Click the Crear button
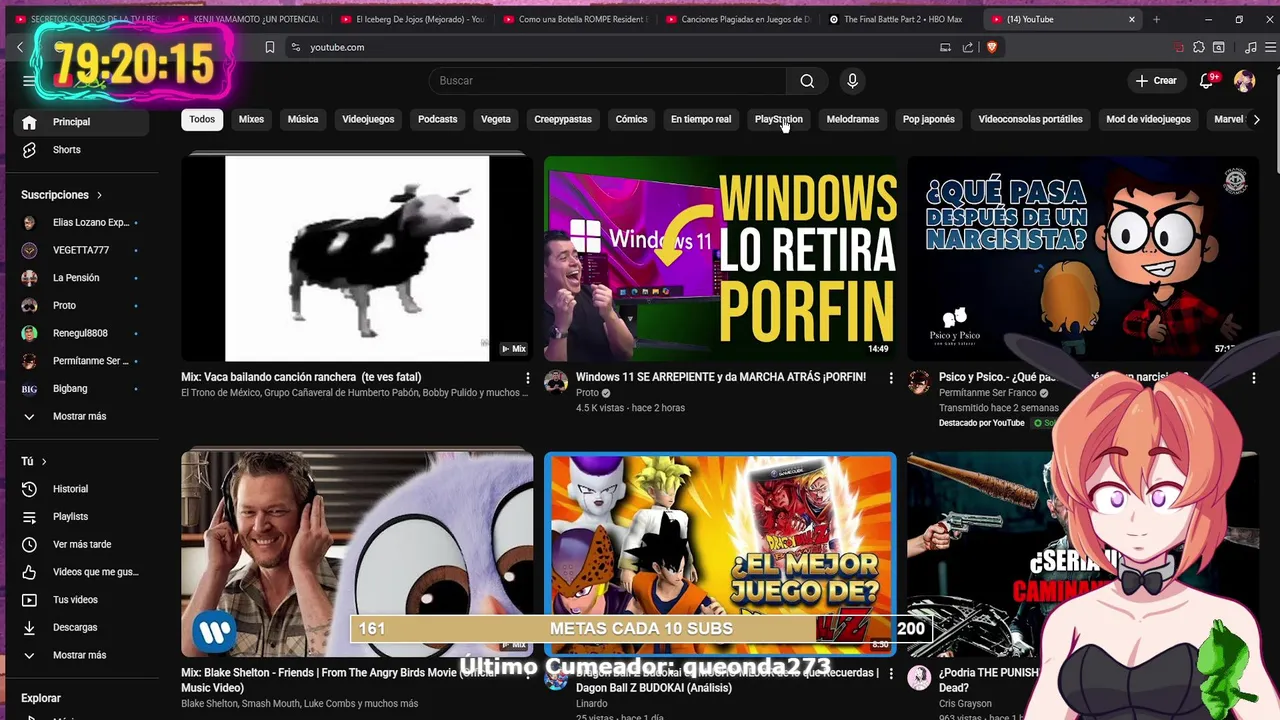Image resolution: width=1280 pixels, height=720 pixels. point(1157,81)
